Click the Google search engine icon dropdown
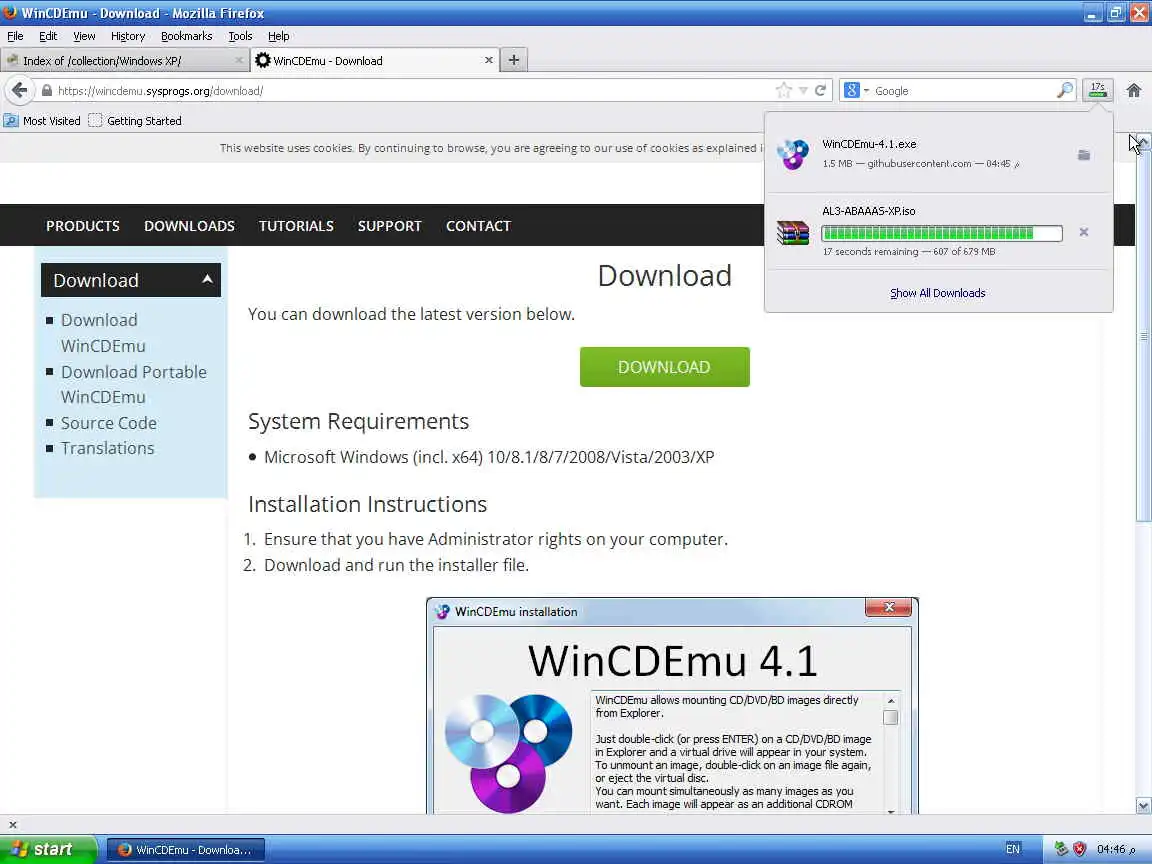This screenshot has height=864, width=1152. click(857, 90)
